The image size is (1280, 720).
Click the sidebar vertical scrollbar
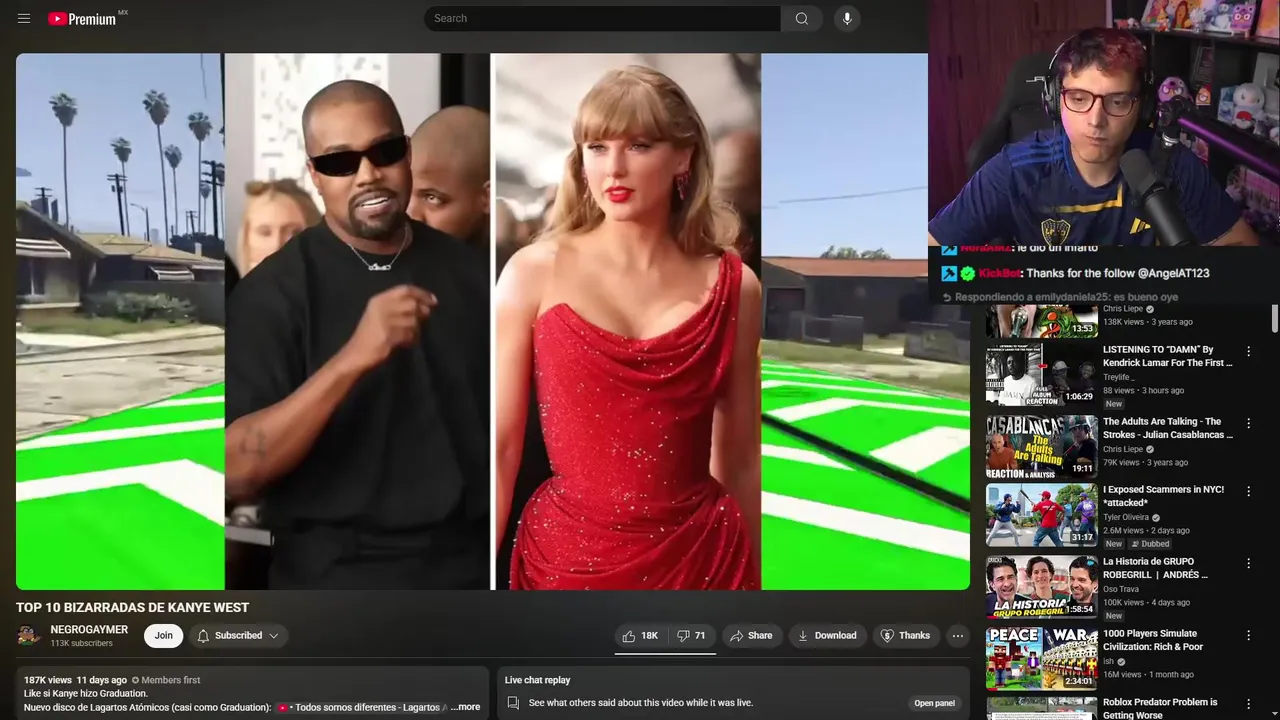(x=1274, y=318)
